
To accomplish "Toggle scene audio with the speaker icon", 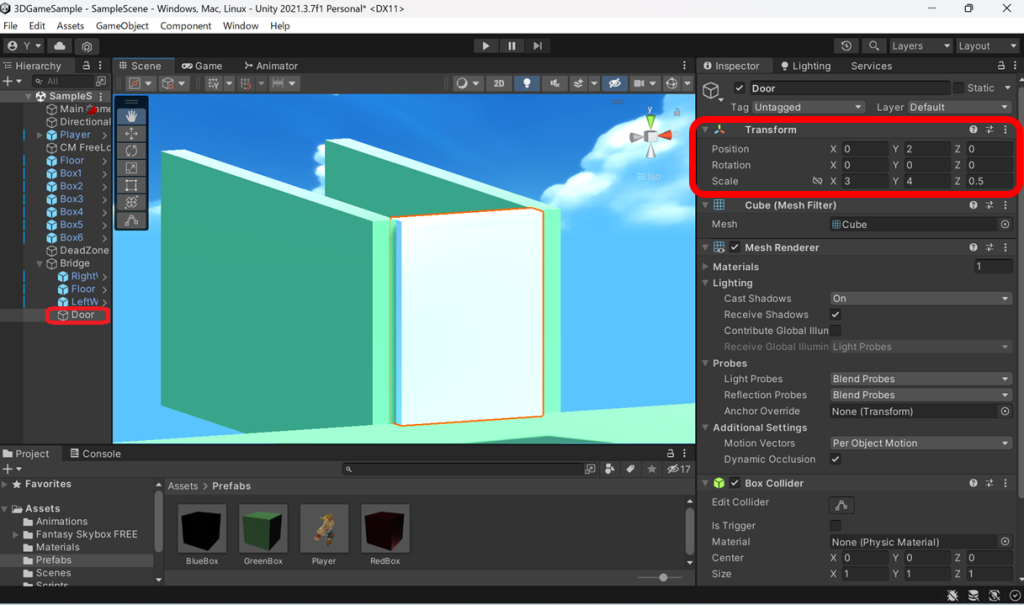I will tap(554, 83).
